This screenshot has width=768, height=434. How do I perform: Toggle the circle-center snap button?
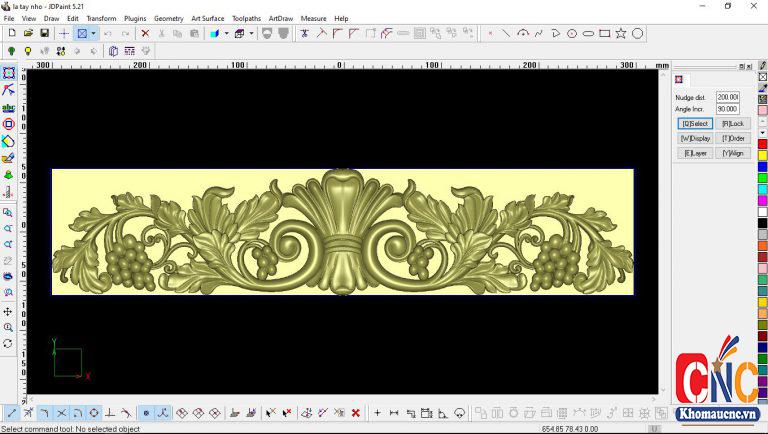click(94, 412)
